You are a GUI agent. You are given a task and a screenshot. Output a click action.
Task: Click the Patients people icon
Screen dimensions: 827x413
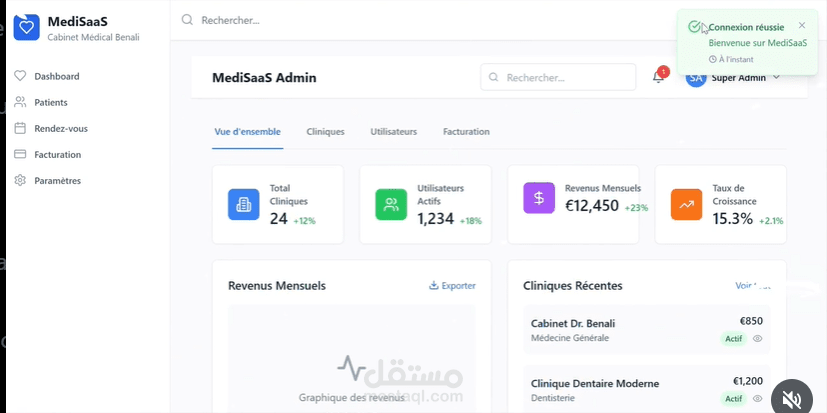[20, 102]
